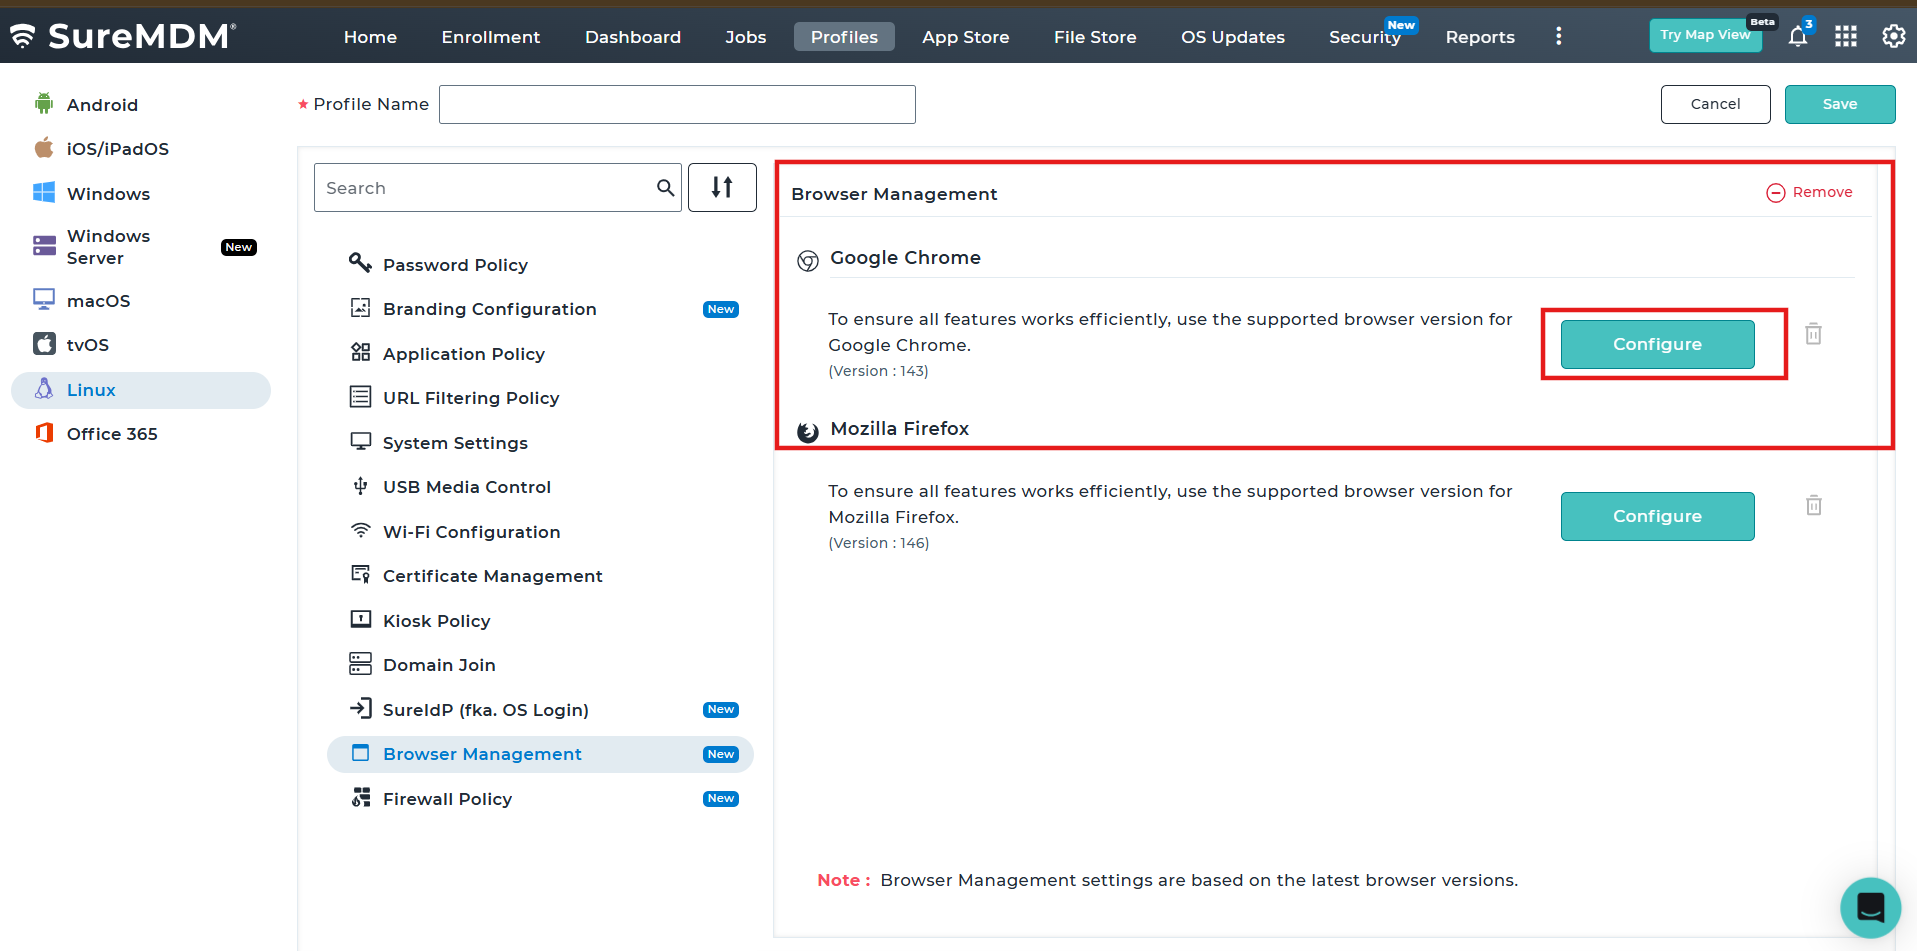Click the Cancel button
This screenshot has width=1917, height=951.
click(1716, 104)
